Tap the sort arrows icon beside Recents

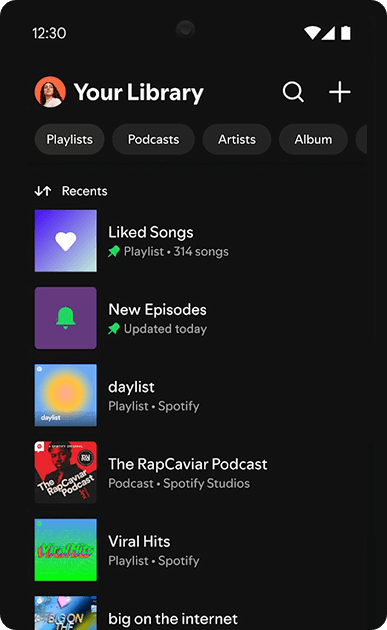(43, 191)
